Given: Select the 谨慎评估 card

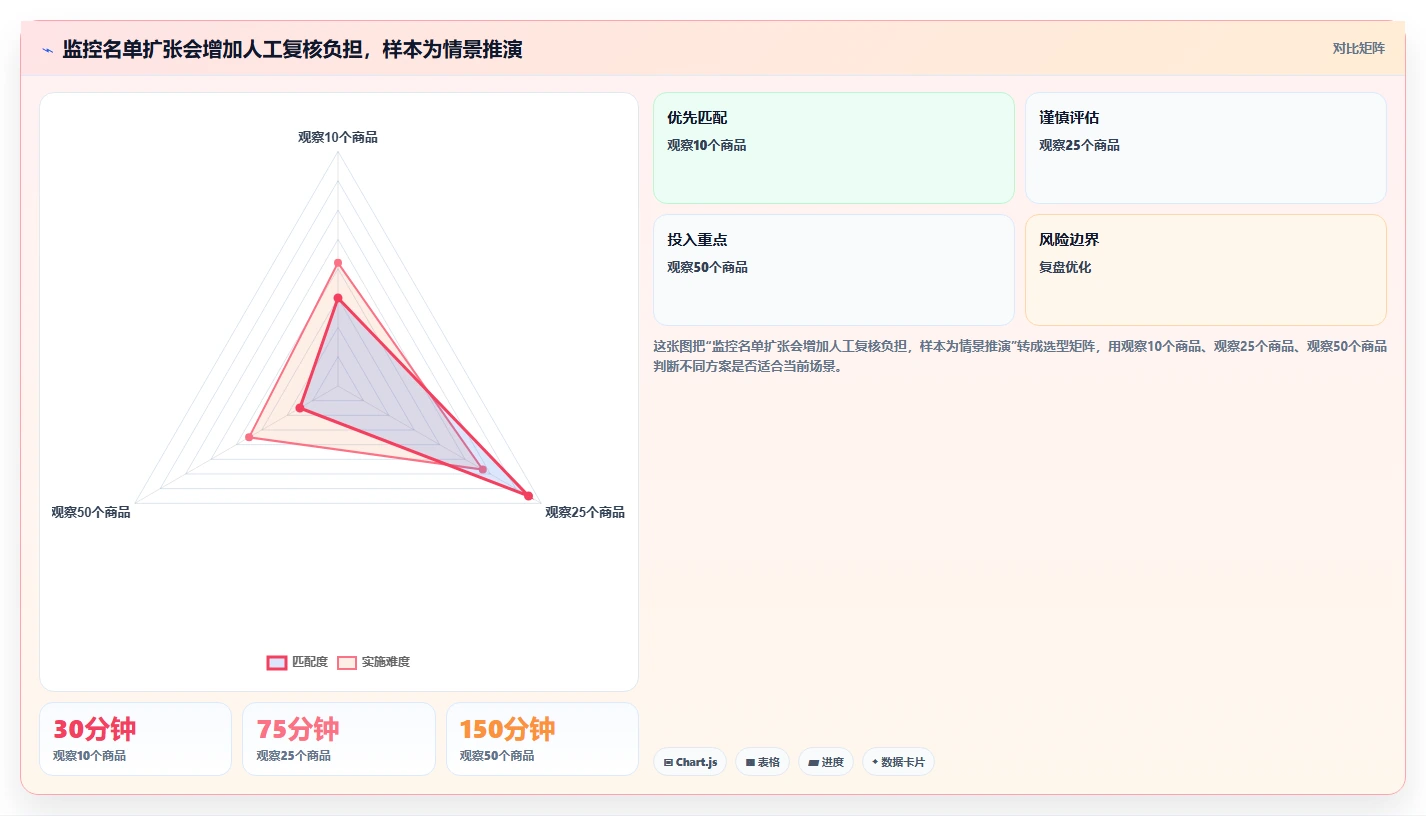Looking at the screenshot, I should coord(1206,148).
